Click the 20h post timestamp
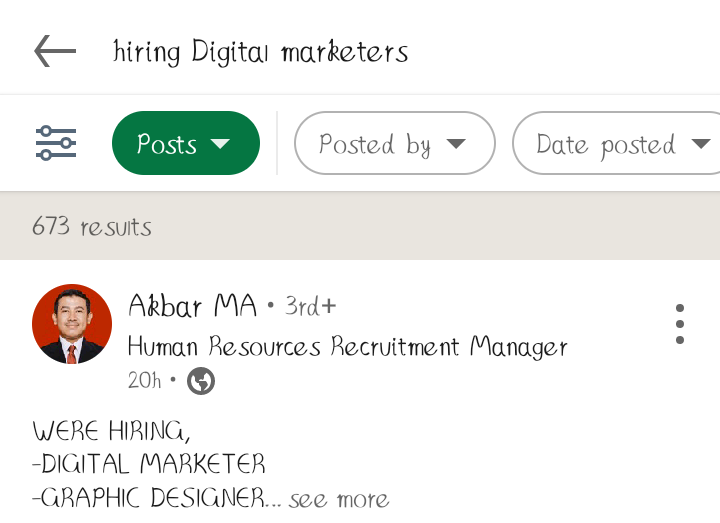Image resolution: width=720 pixels, height=523 pixels. click(145, 381)
